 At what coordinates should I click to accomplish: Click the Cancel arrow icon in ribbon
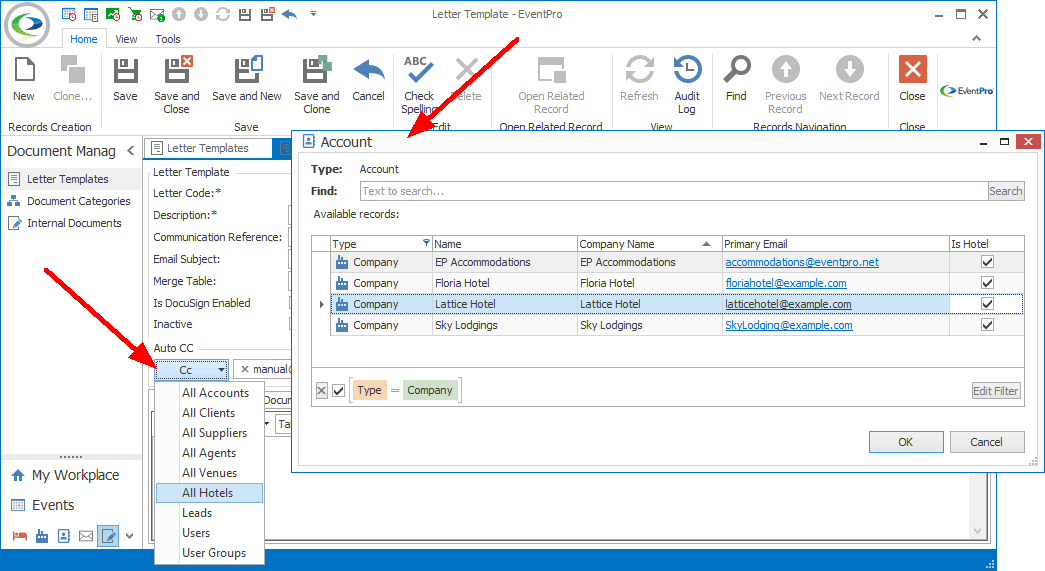369,70
